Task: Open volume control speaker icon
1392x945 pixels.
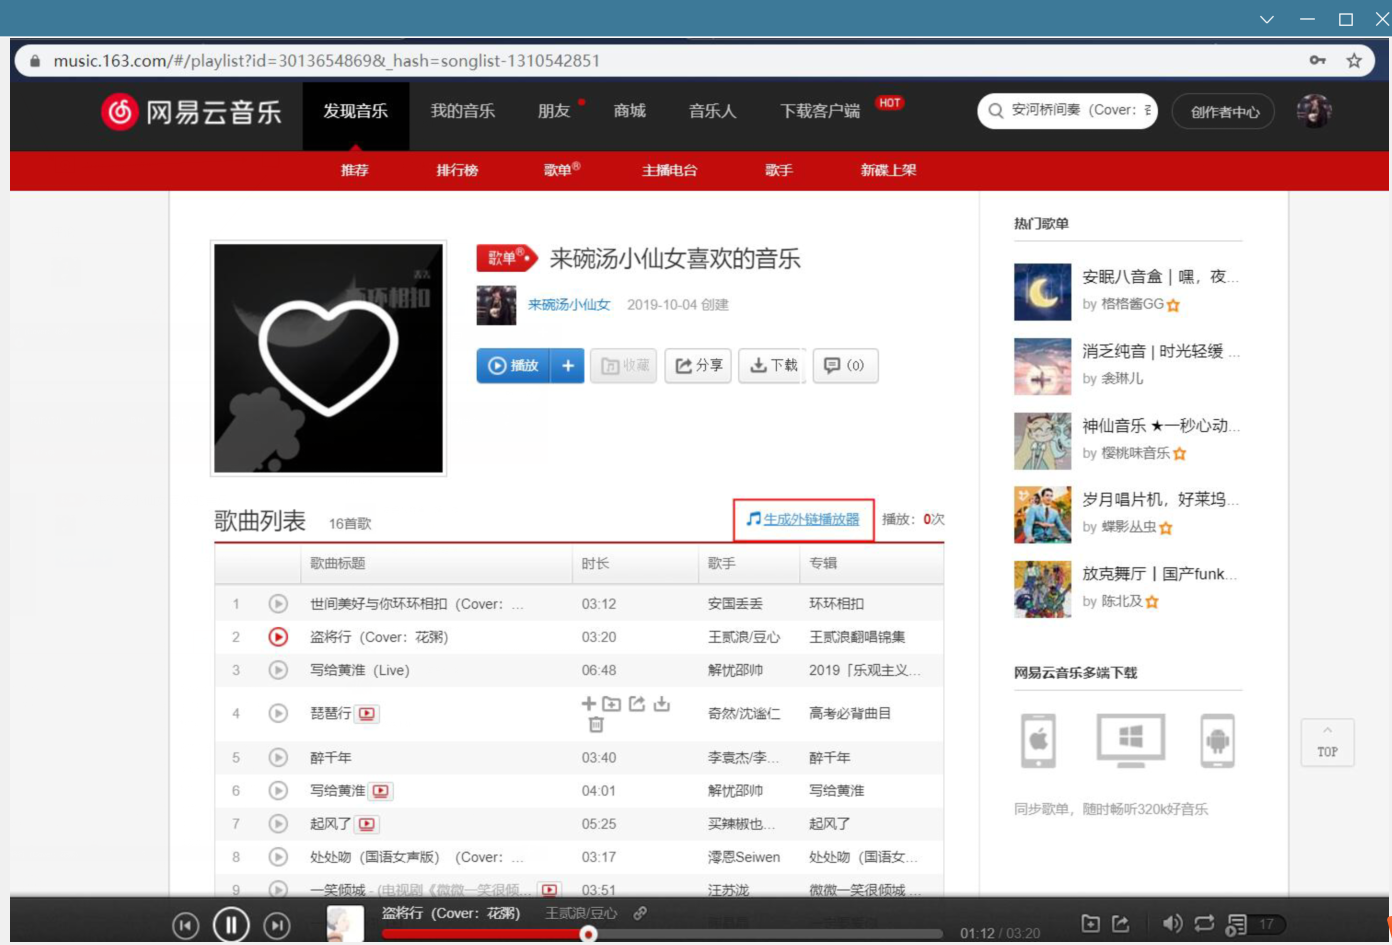Action: pyautogui.click(x=1172, y=924)
